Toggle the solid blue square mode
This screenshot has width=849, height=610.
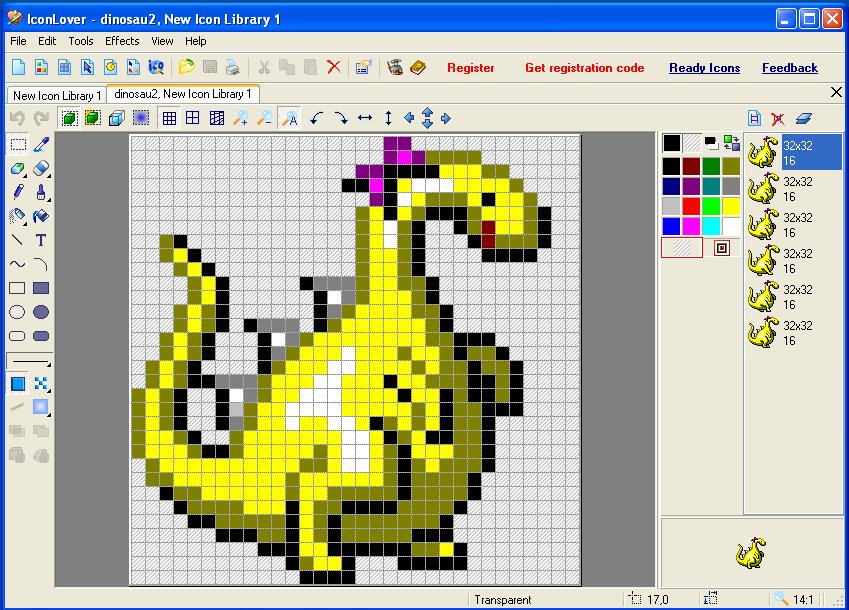[x=18, y=384]
